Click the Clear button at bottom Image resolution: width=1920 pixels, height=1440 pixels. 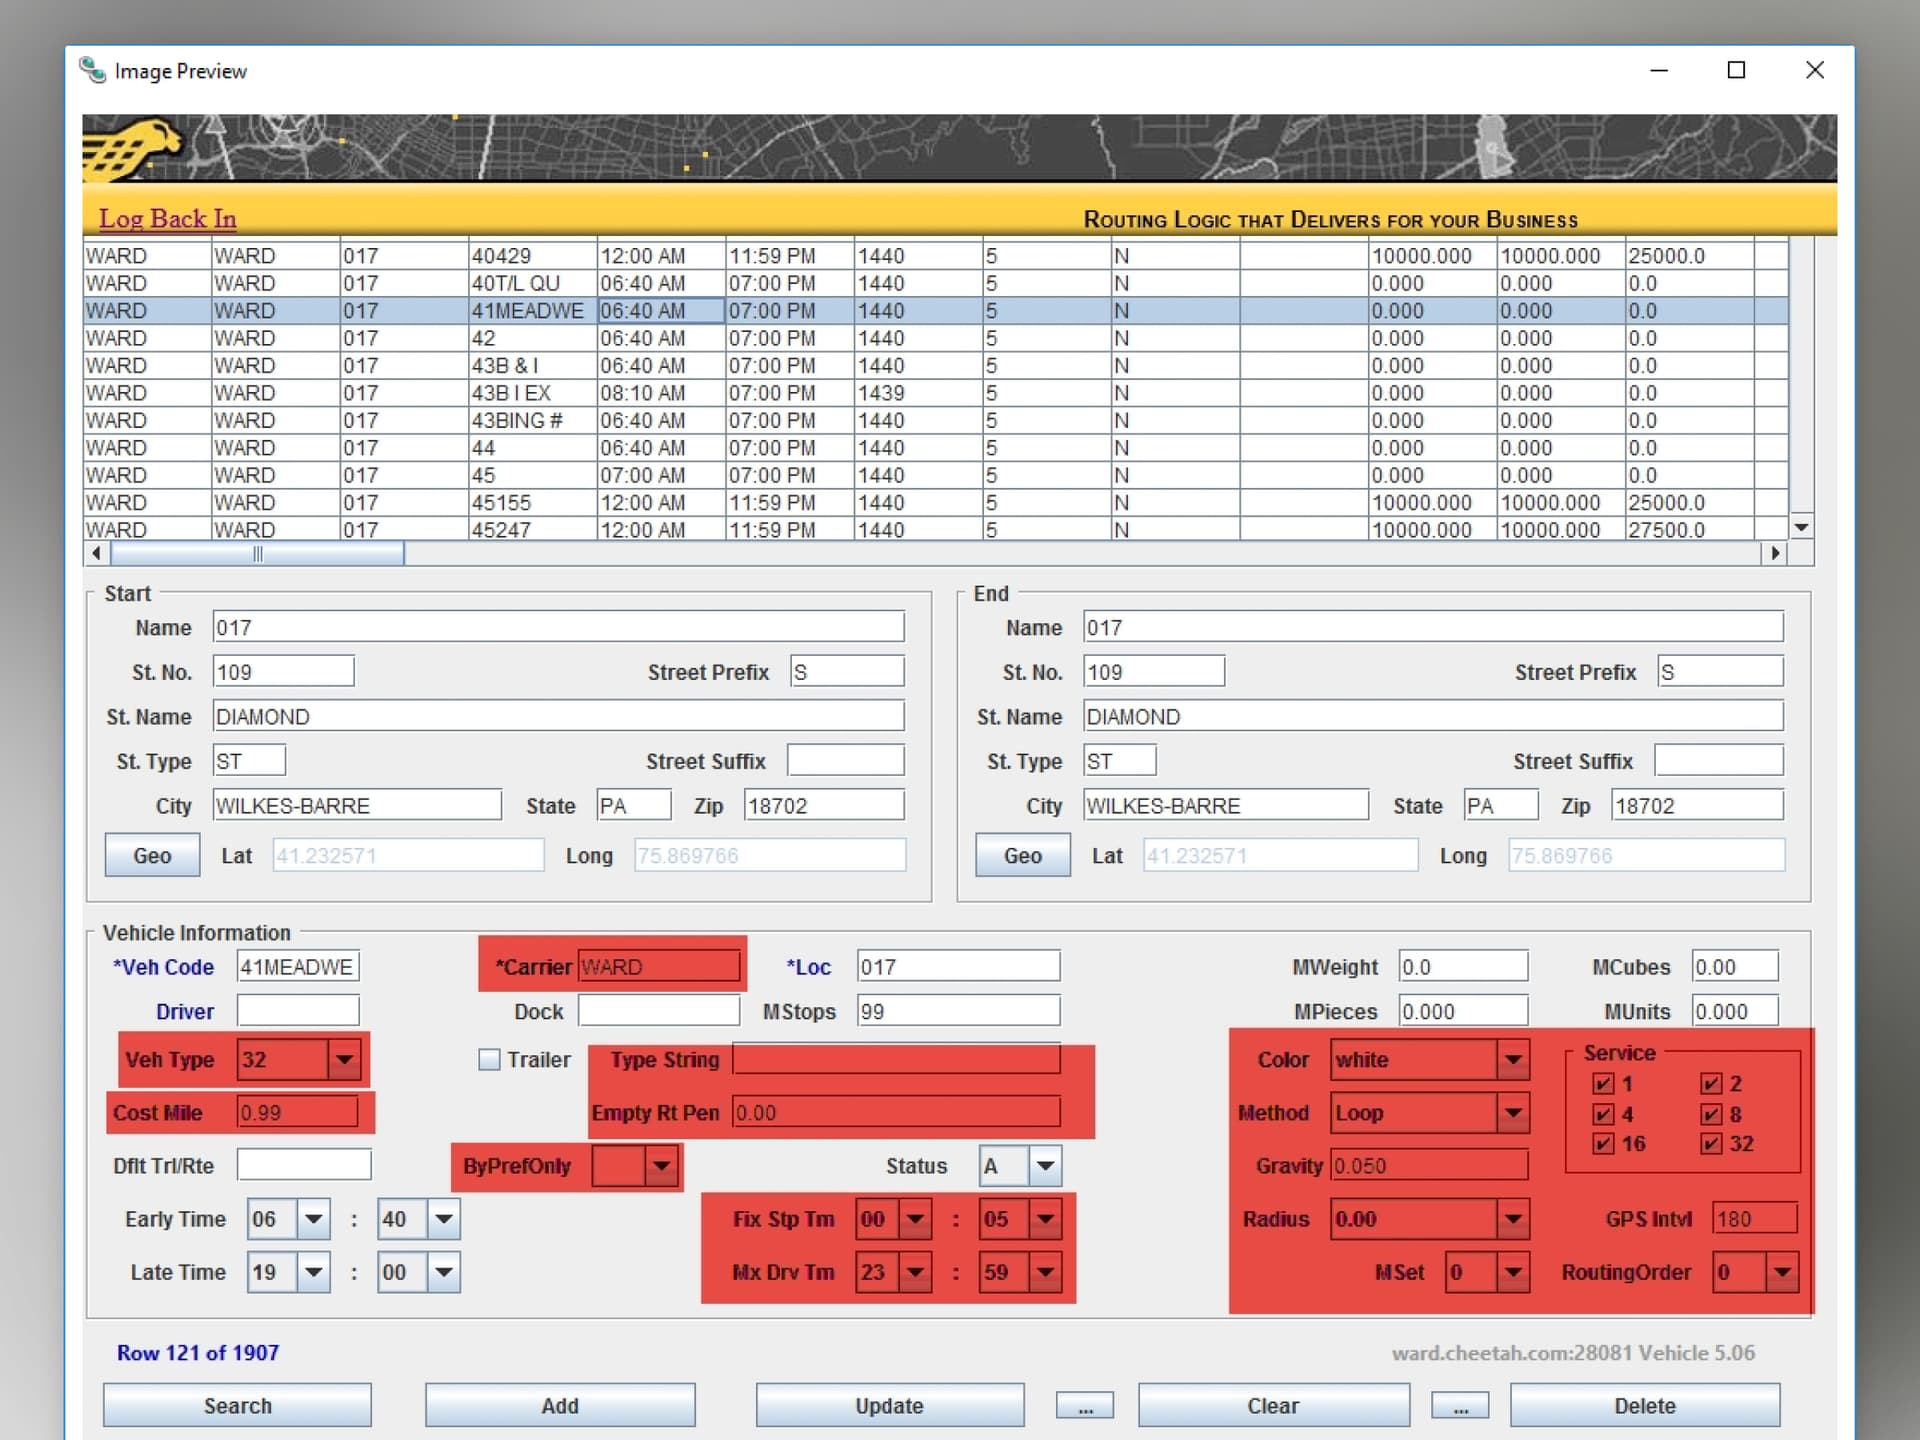pos(1271,1402)
